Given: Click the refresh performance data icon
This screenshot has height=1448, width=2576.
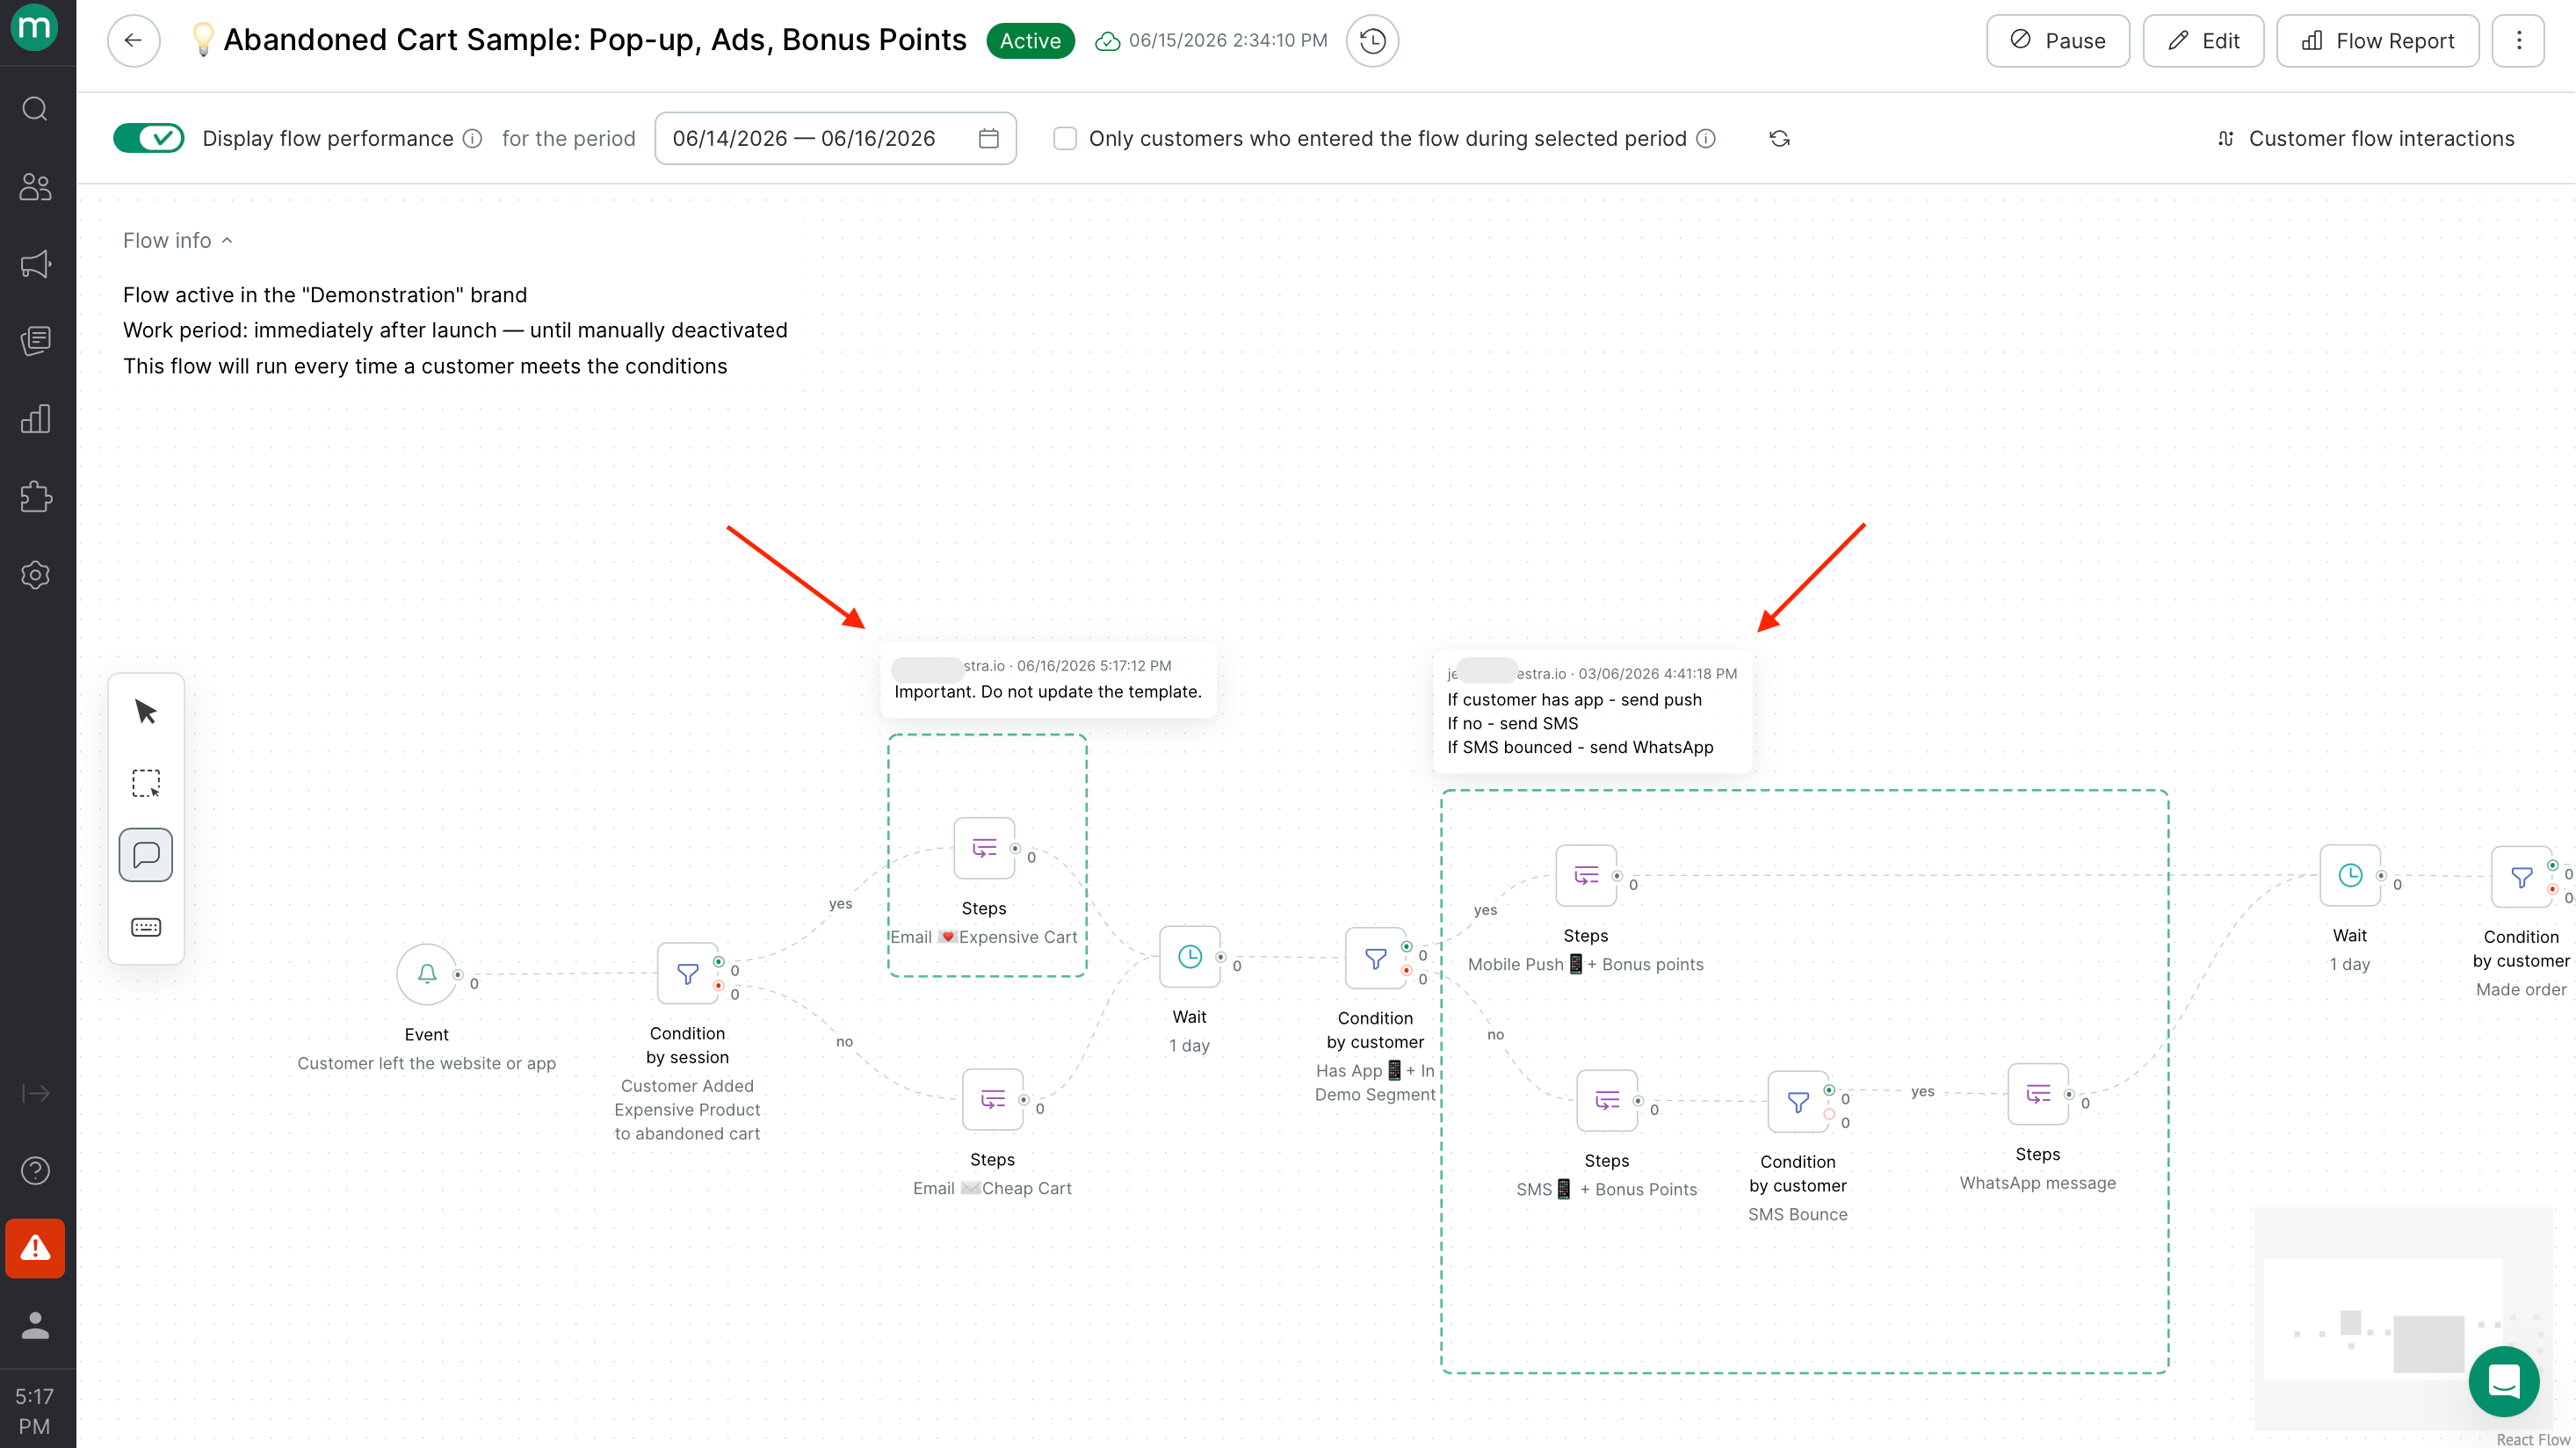Looking at the screenshot, I should (1779, 139).
